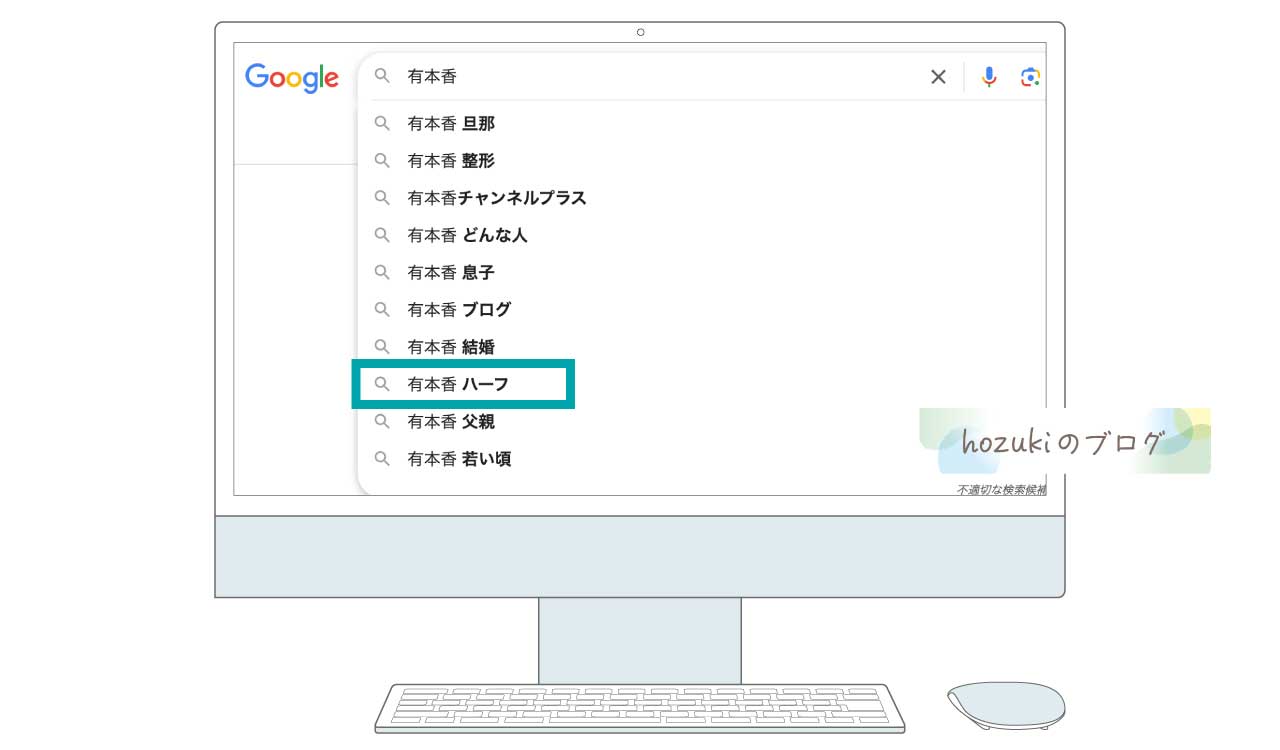Select suggestion 有本香 若い頃
Screen dimensions: 1280x750
[460, 459]
